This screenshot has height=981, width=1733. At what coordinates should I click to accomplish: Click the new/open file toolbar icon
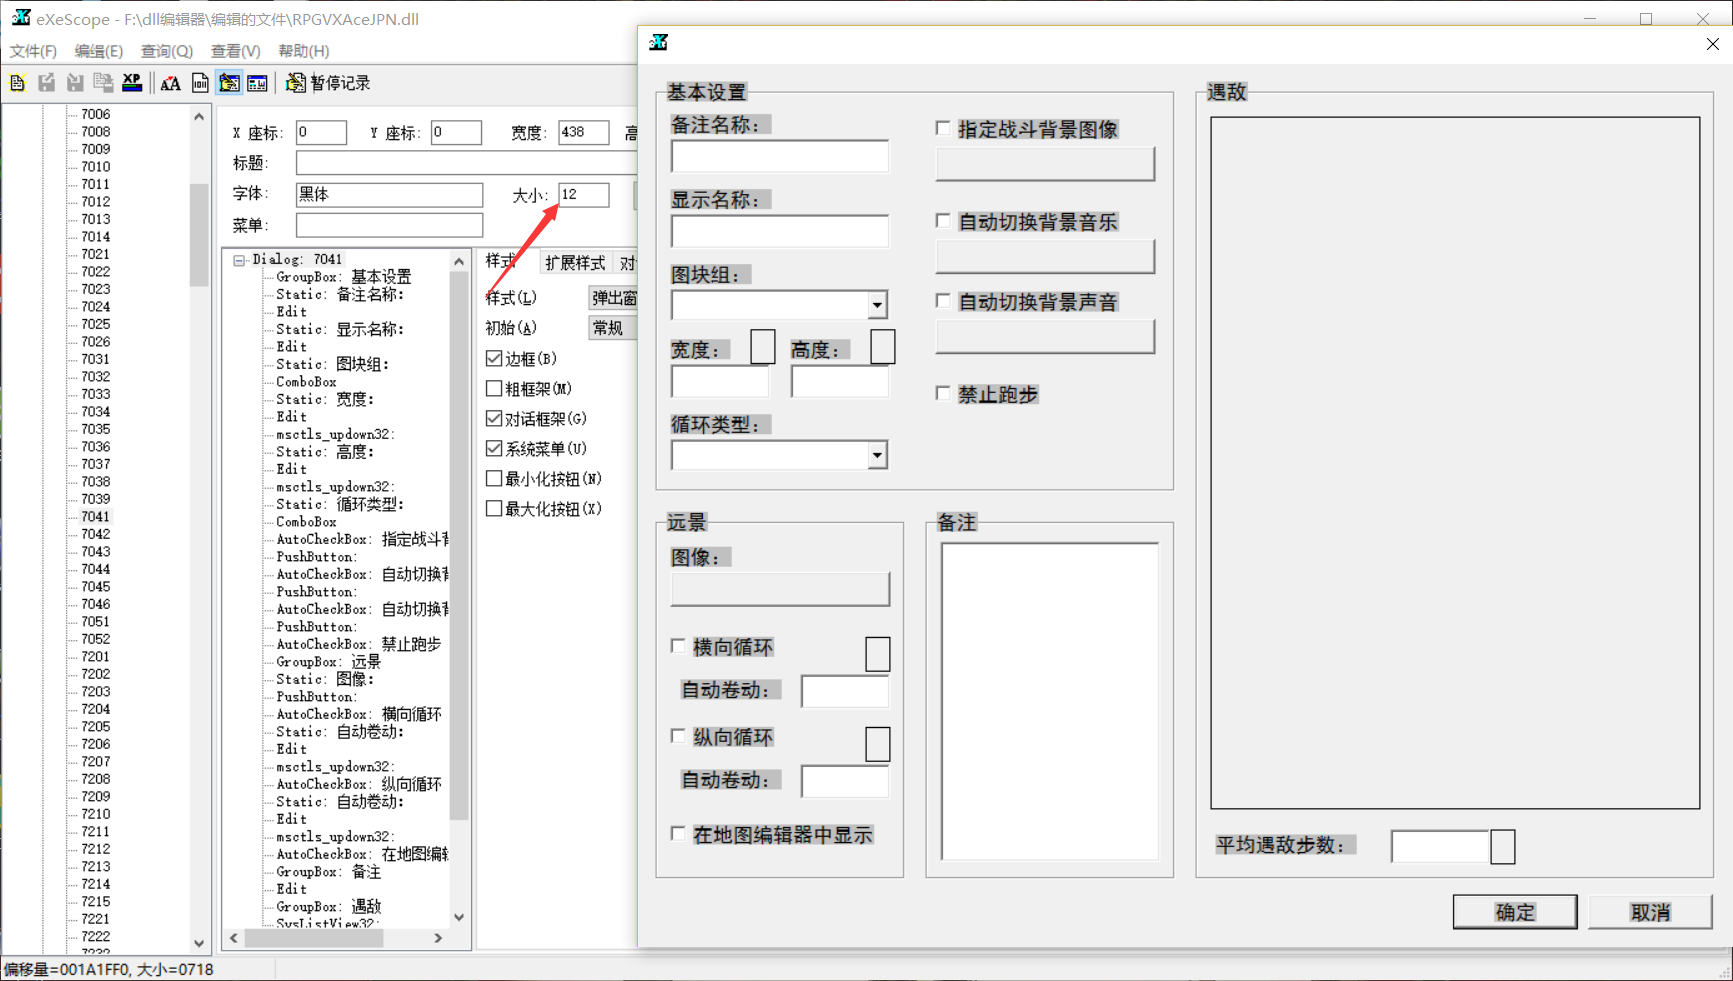click(18, 83)
